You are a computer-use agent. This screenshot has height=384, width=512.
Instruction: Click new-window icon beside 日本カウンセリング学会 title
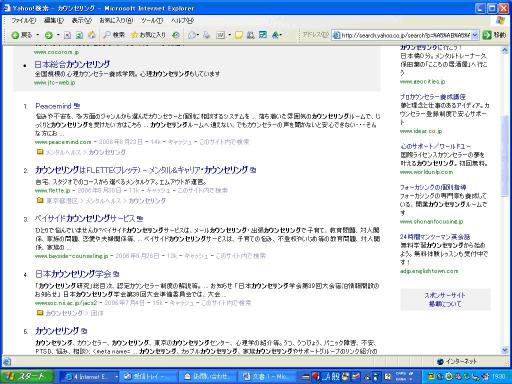coord(116,274)
